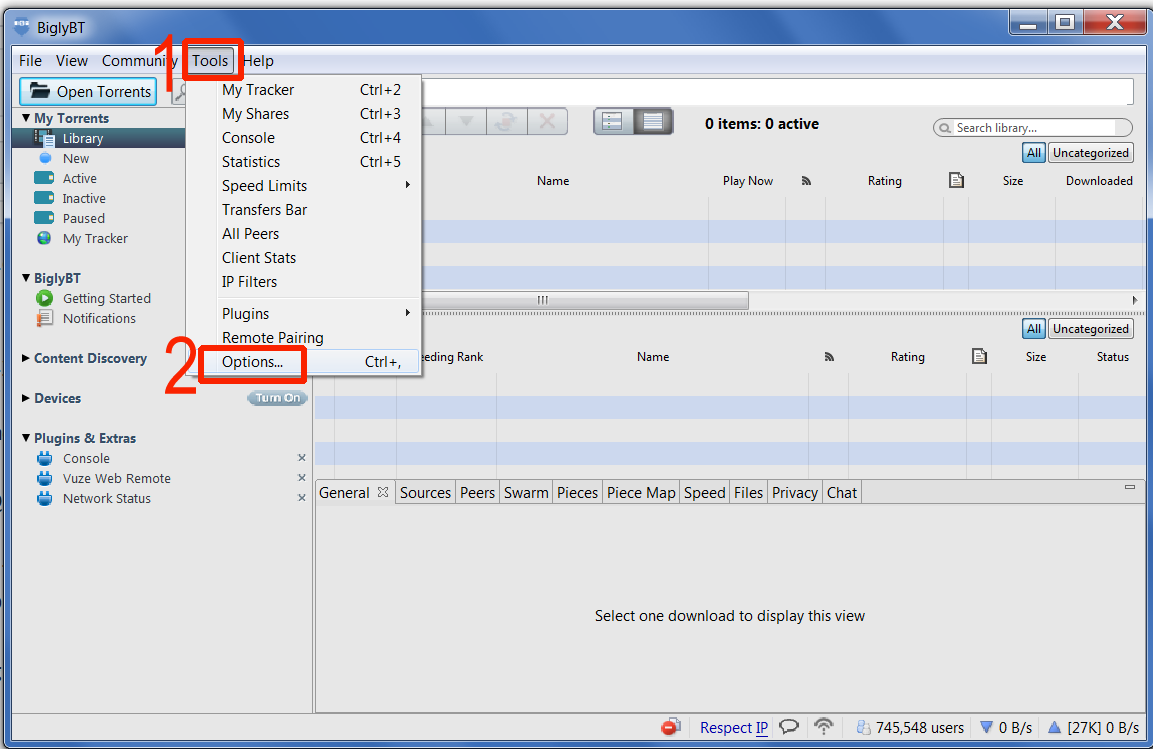Expand the Devices section
Viewport: 1153px width, 749px height.
click(x=26, y=398)
